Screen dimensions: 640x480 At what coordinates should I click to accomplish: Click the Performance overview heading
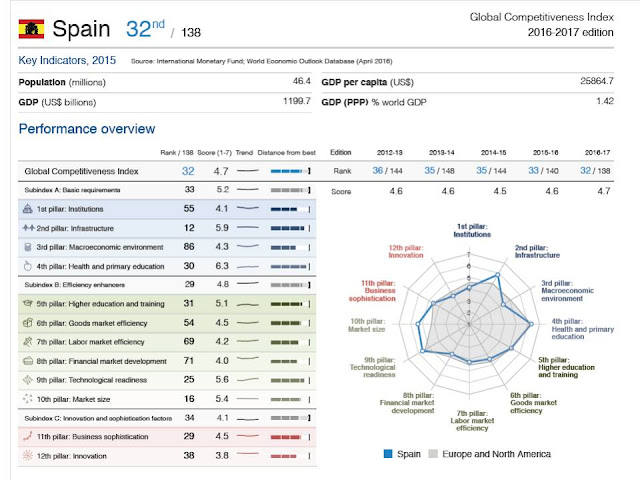(87, 128)
